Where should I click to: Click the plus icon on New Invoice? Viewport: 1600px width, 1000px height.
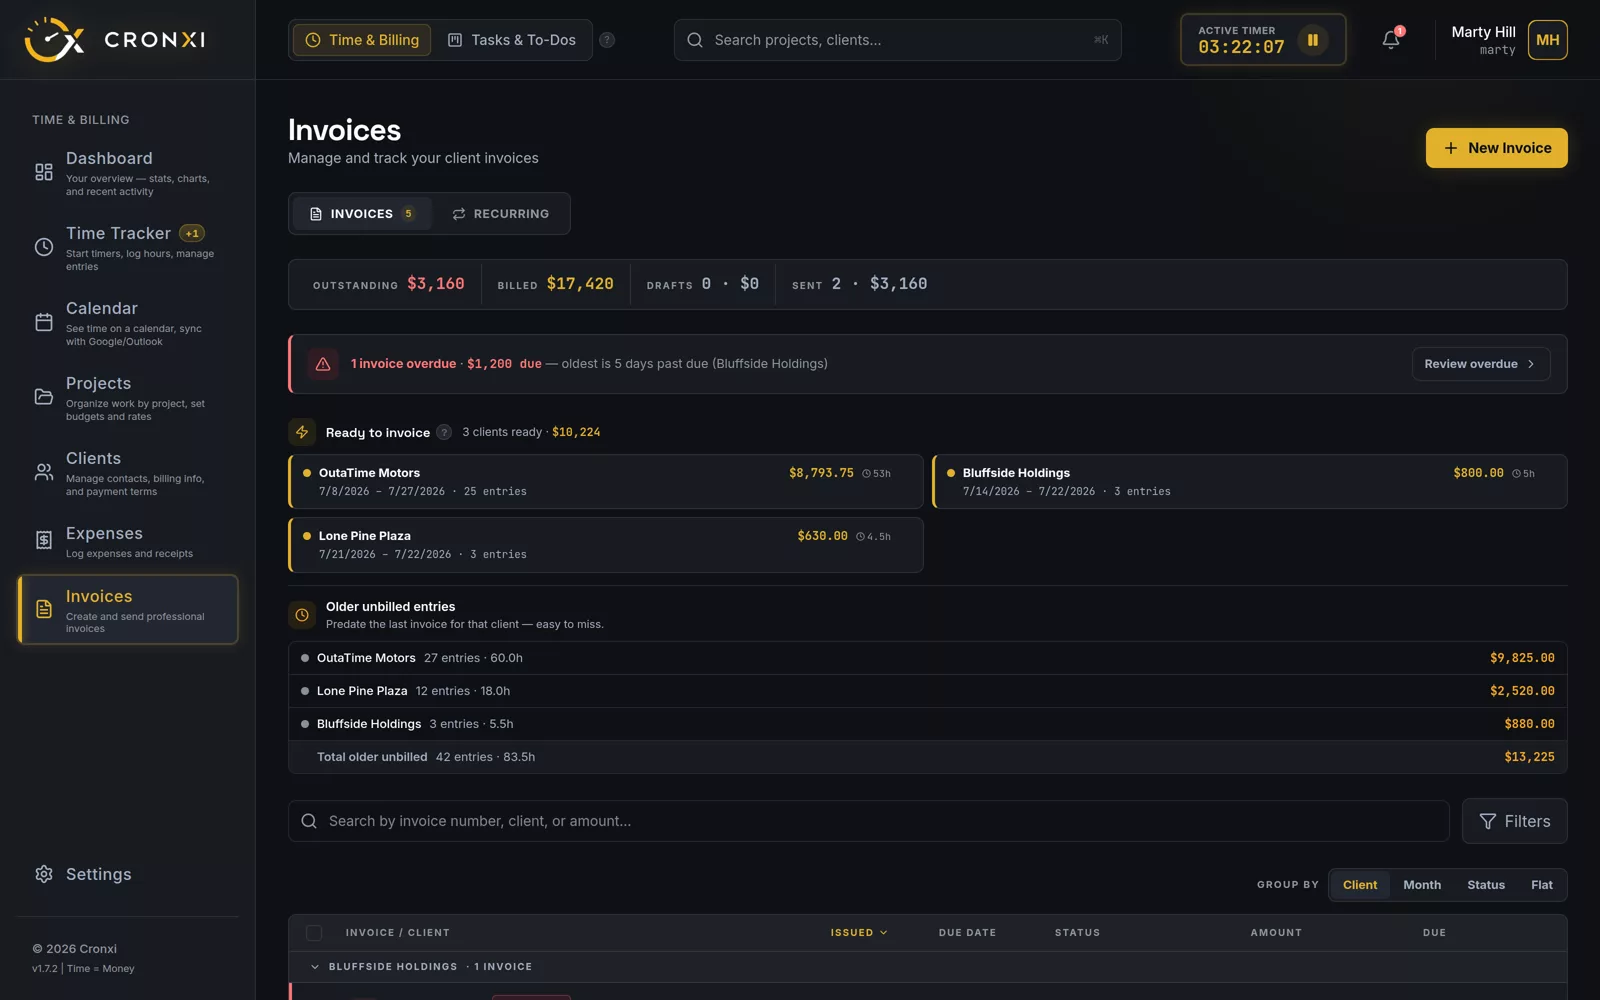[1450, 148]
